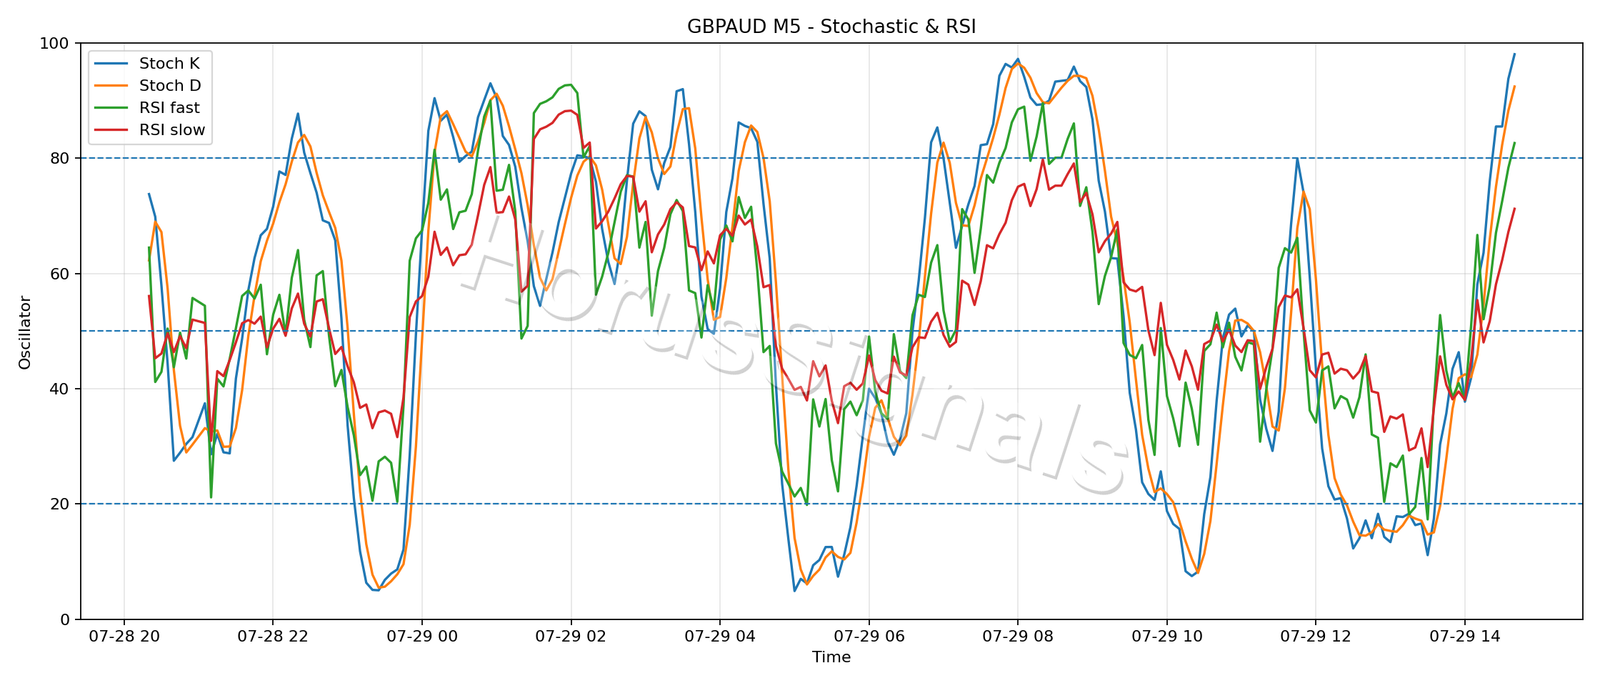Image resolution: width=1600 pixels, height=686 pixels.
Task: Click the 'RSI slow' legend label
Action: [x=172, y=130]
